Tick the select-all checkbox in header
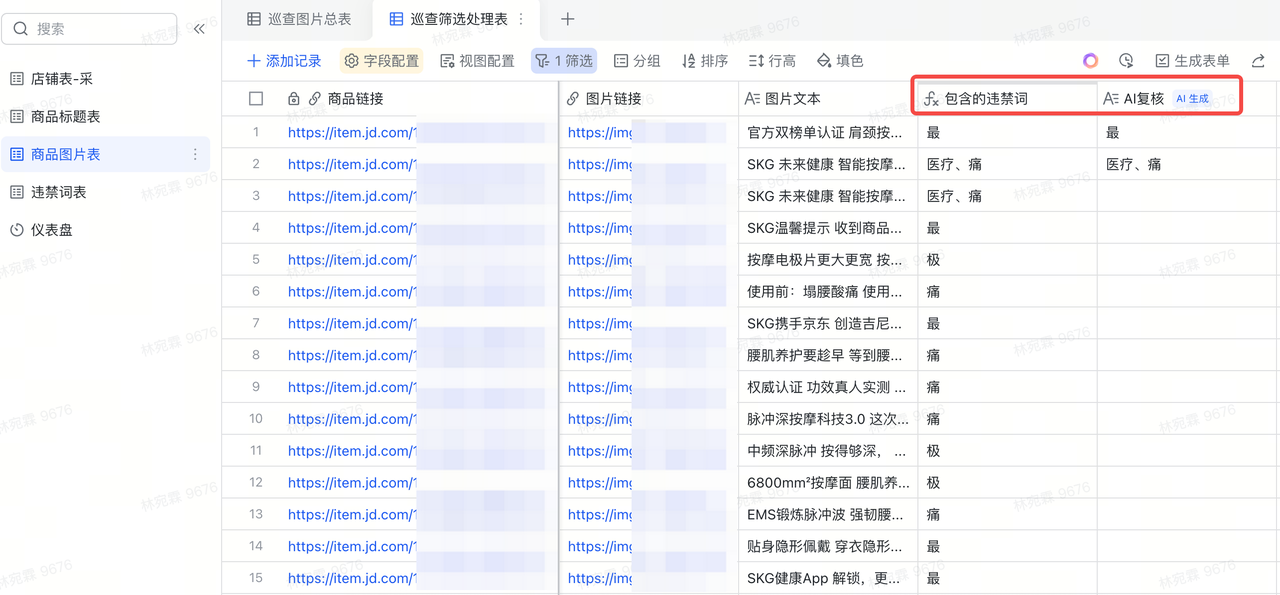The width and height of the screenshot is (1280, 595). pos(256,99)
